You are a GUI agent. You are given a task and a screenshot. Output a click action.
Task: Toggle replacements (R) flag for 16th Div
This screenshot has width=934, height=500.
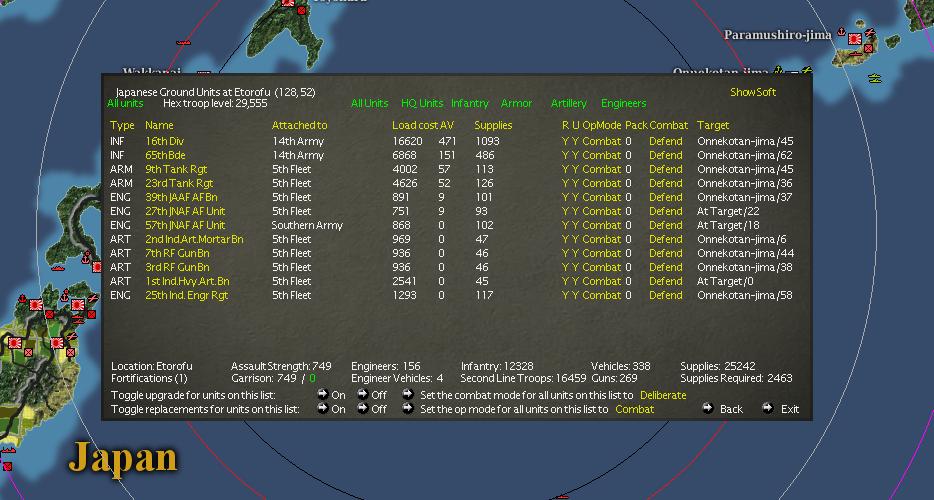565,141
